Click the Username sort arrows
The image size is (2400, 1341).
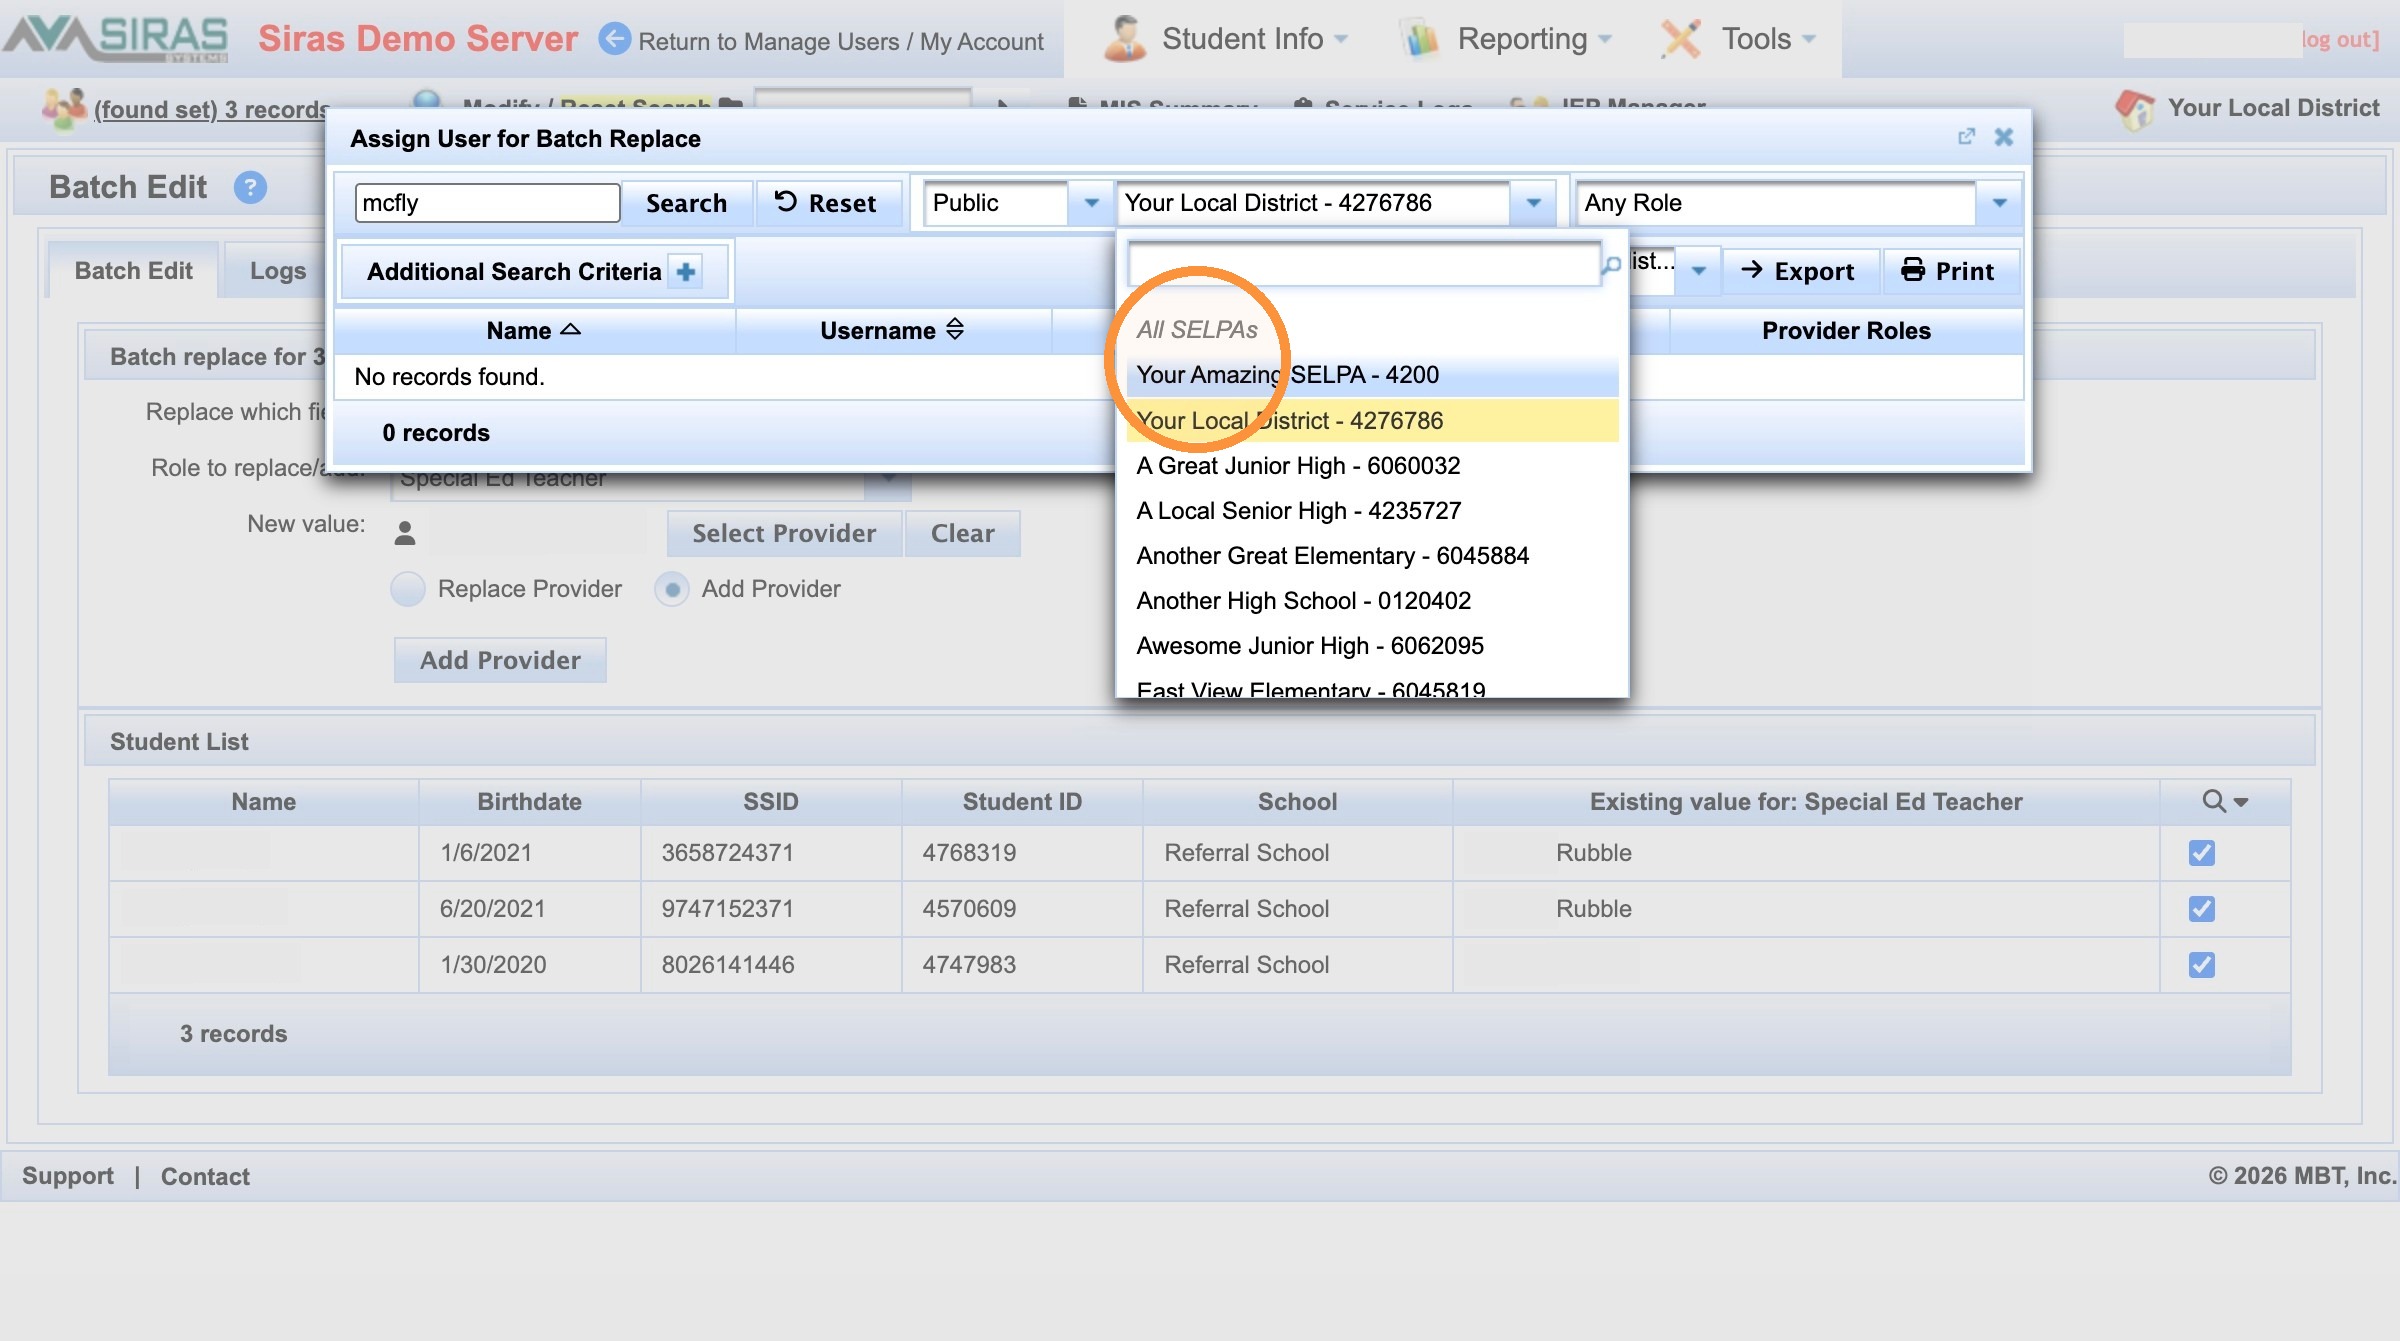tap(955, 329)
